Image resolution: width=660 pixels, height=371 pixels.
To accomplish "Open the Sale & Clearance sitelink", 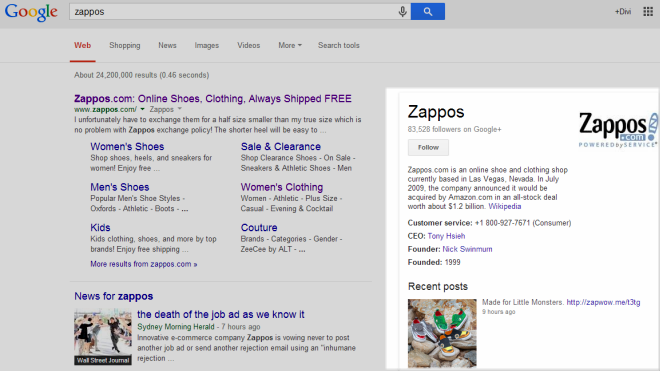I will [281, 147].
